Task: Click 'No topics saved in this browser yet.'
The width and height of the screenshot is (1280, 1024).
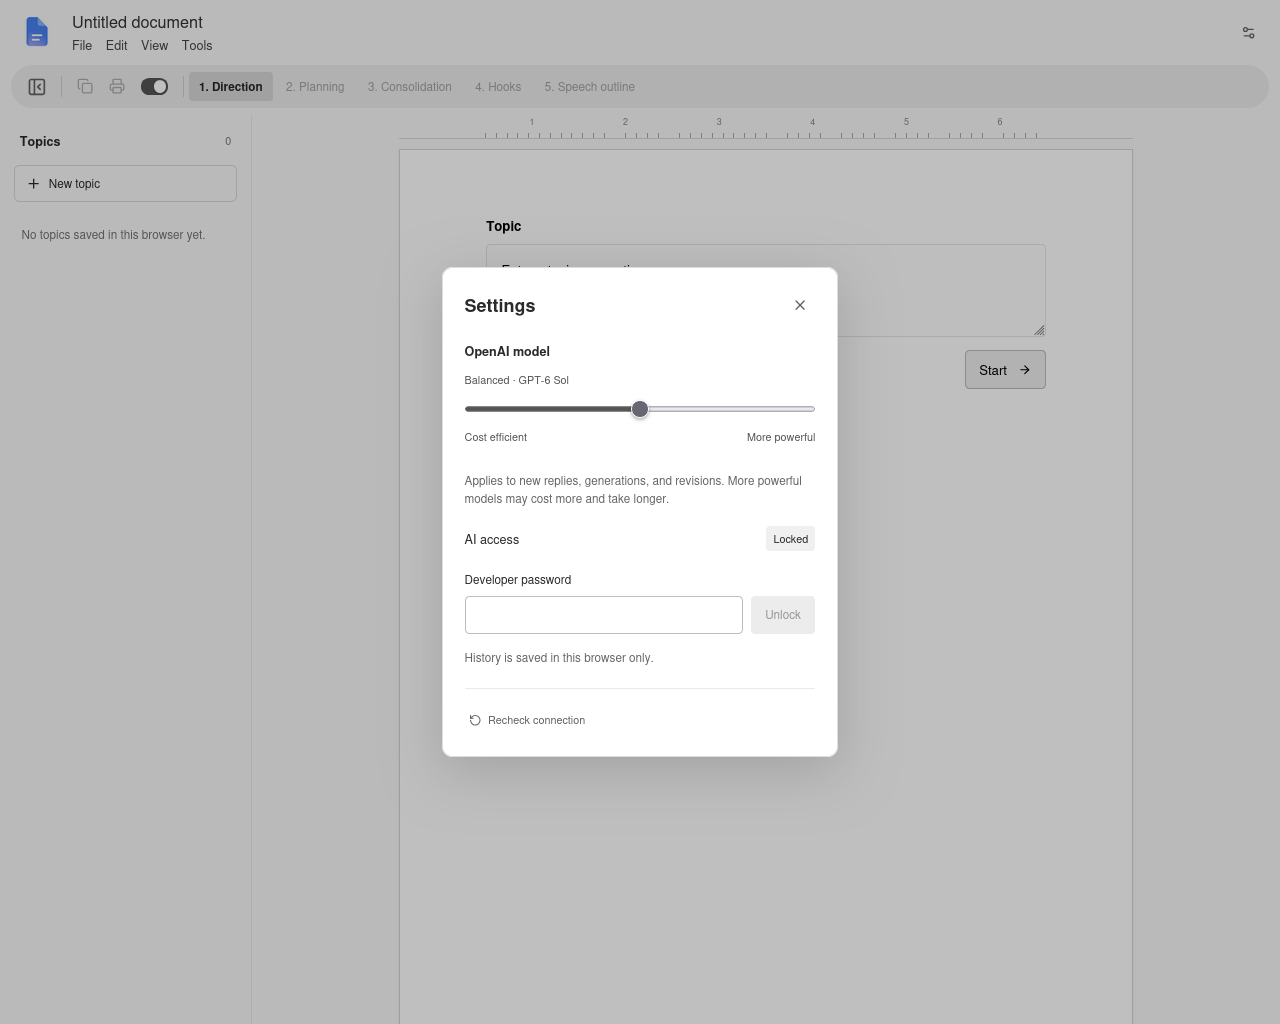Action: pos(113,235)
